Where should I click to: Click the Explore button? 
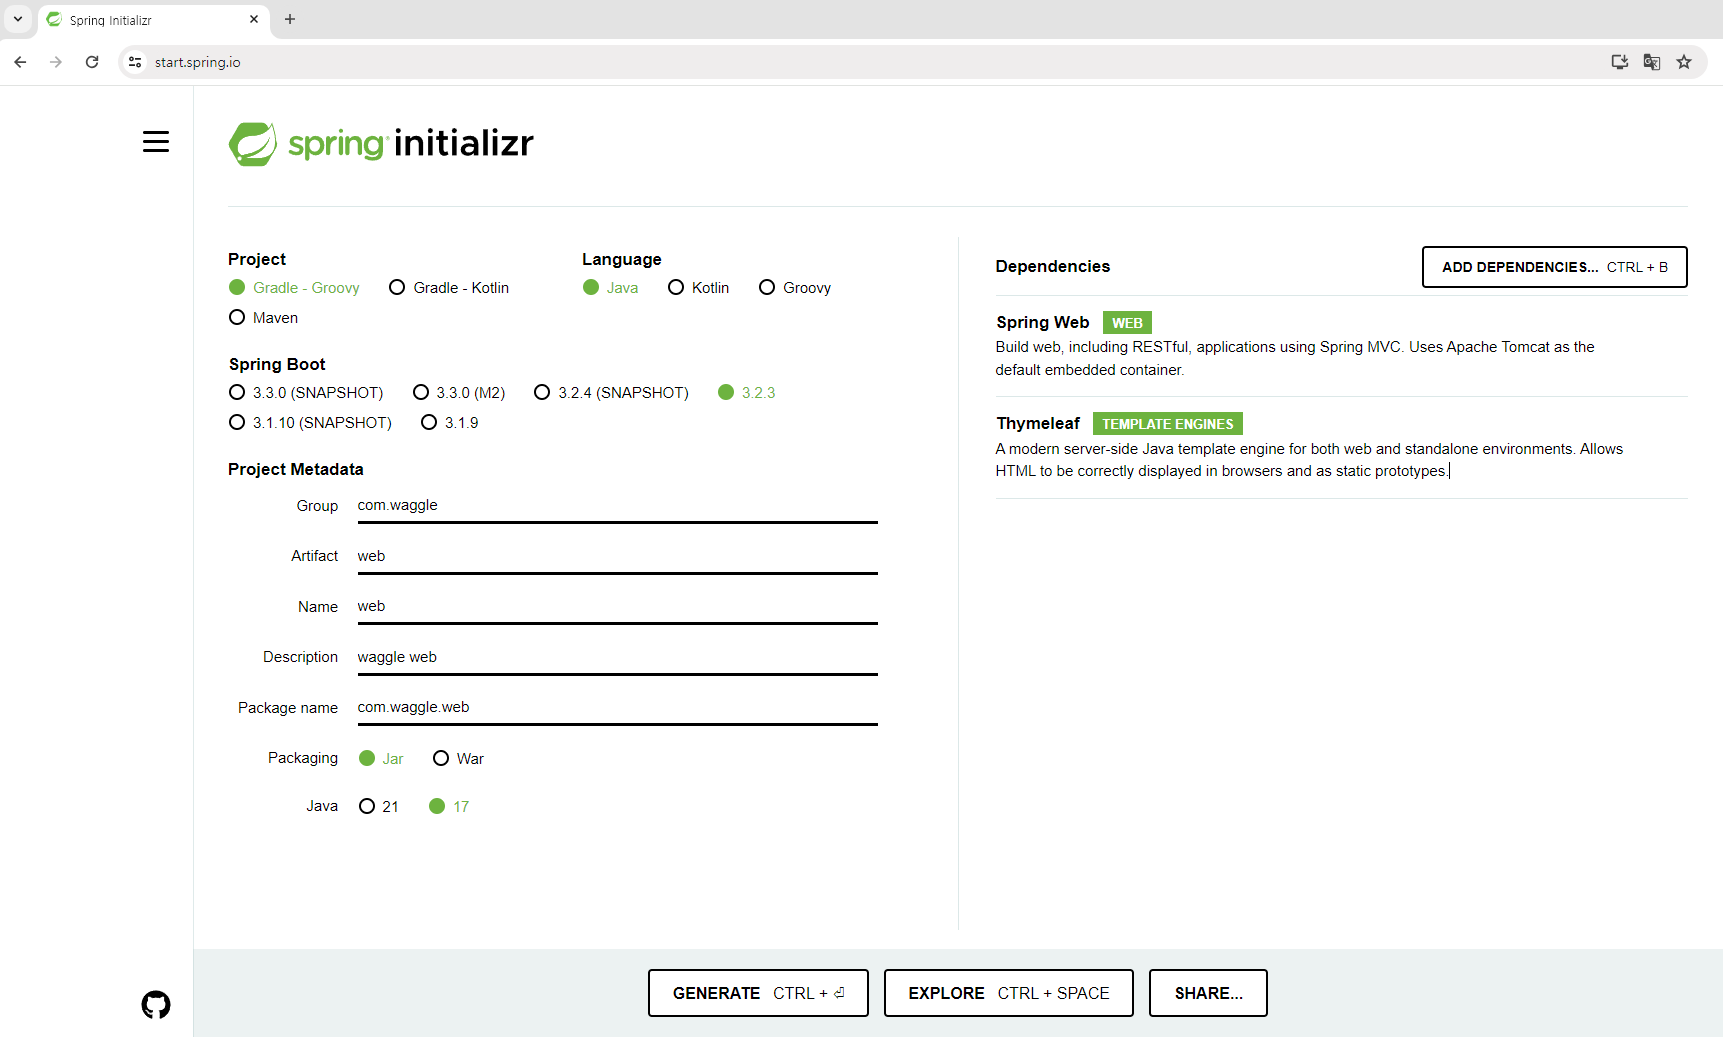point(1008,993)
